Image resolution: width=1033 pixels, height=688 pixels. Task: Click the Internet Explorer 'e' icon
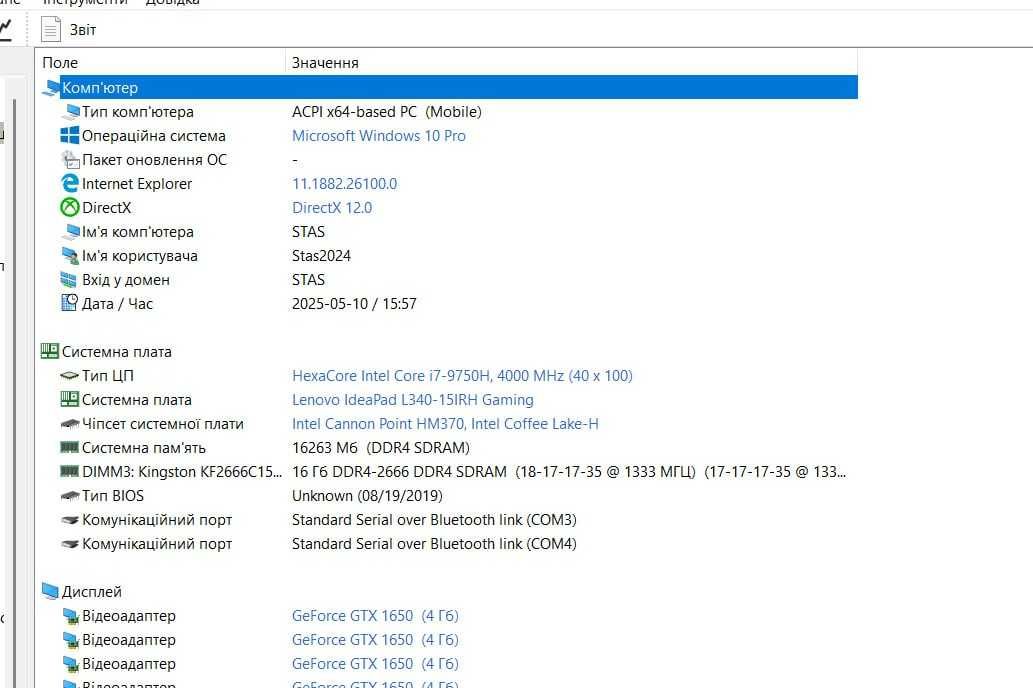[x=70, y=183]
